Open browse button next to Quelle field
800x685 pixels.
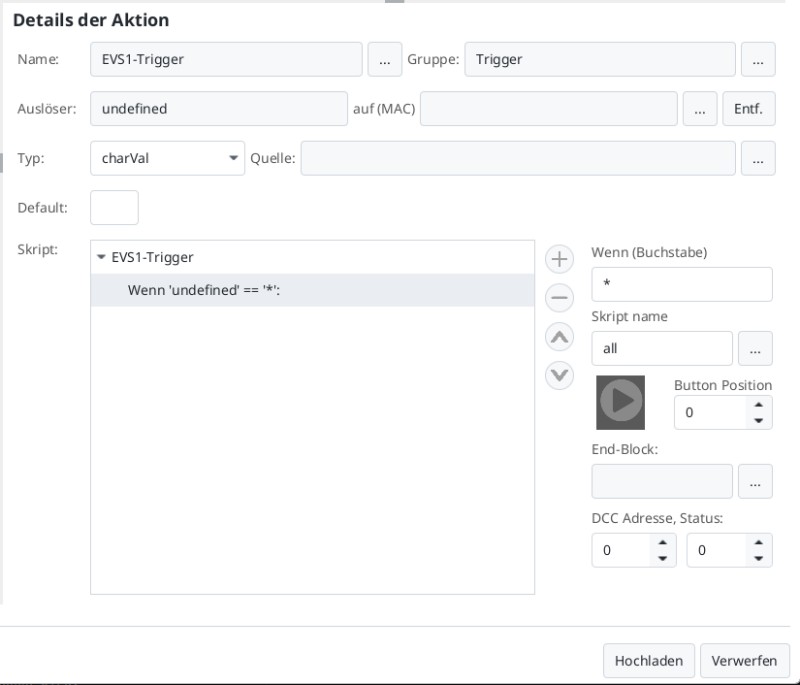[758, 158]
